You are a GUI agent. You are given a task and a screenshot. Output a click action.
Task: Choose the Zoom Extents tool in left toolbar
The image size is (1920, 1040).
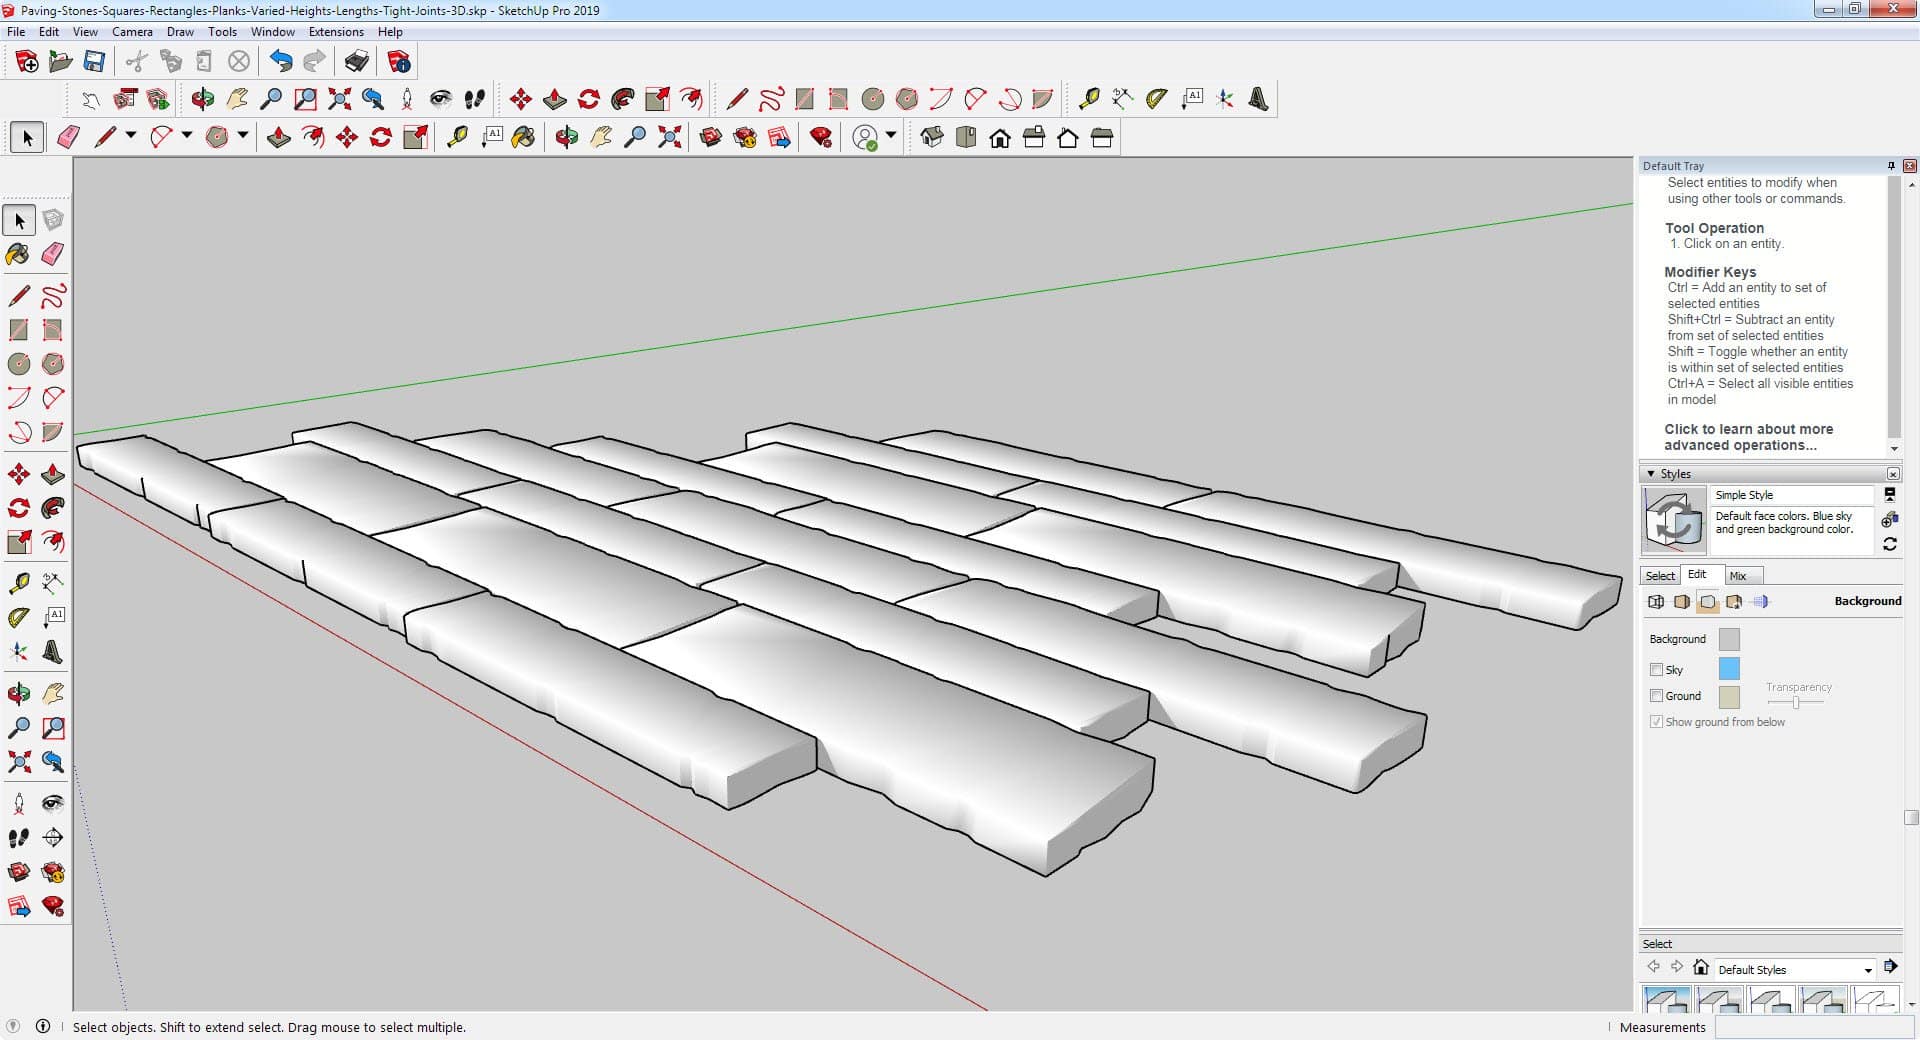coord(18,762)
